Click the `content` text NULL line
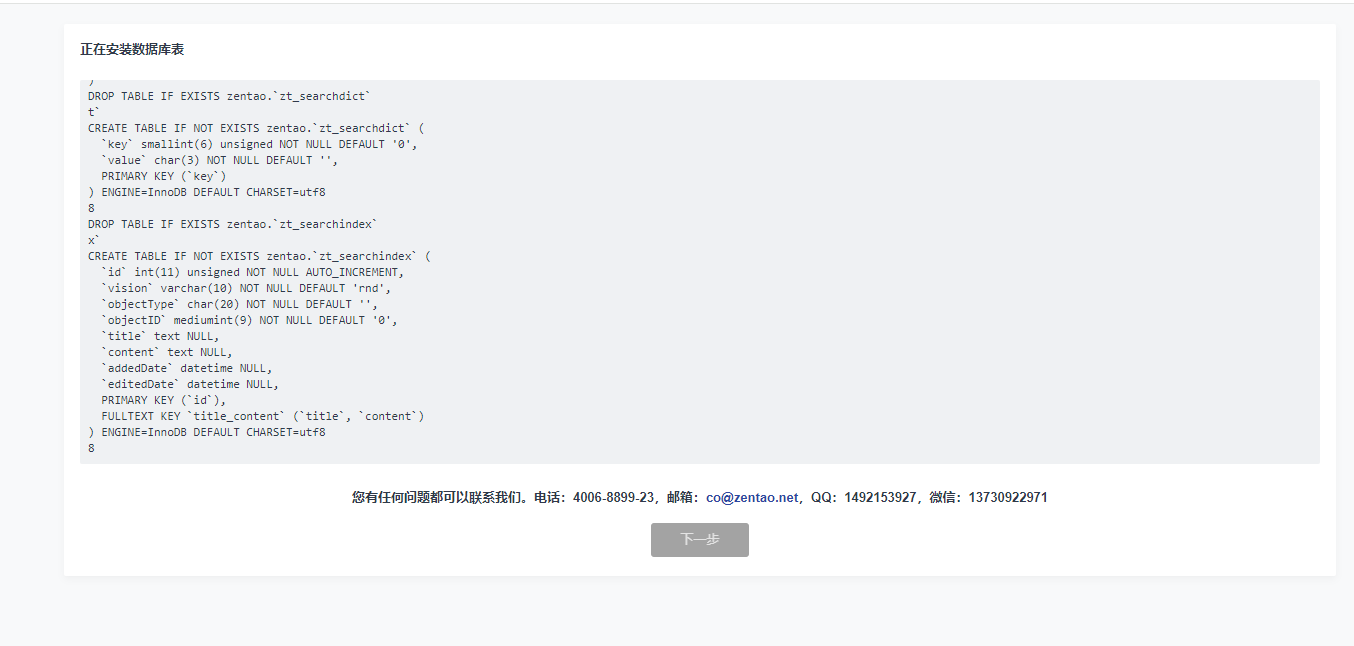This screenshot has height=646, width=1354. (x=167, y=352)
